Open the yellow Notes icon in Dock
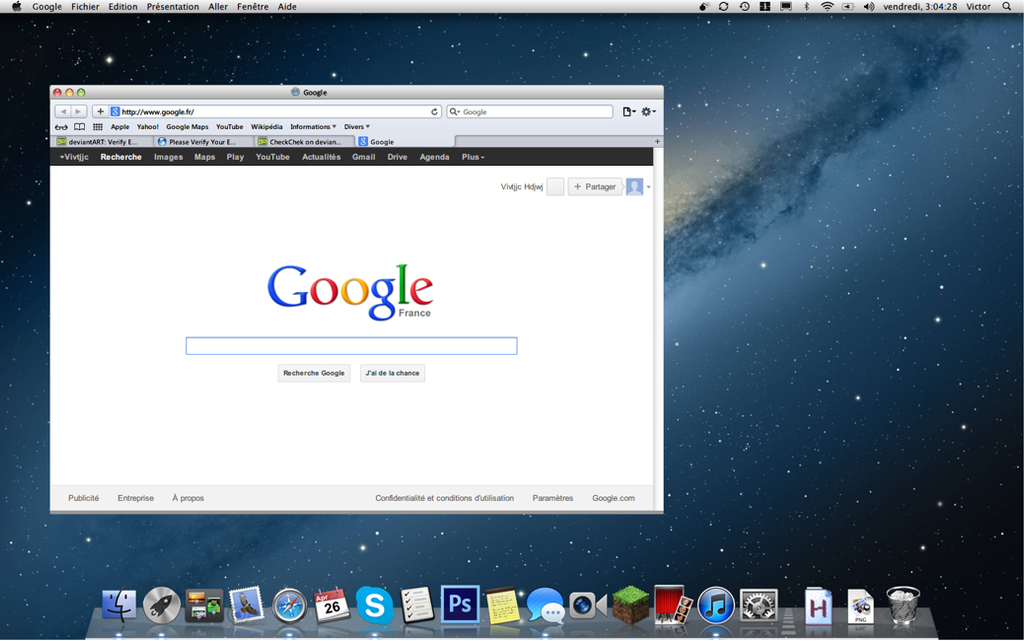The image size is (1024, 641). (x=502, y=605)
